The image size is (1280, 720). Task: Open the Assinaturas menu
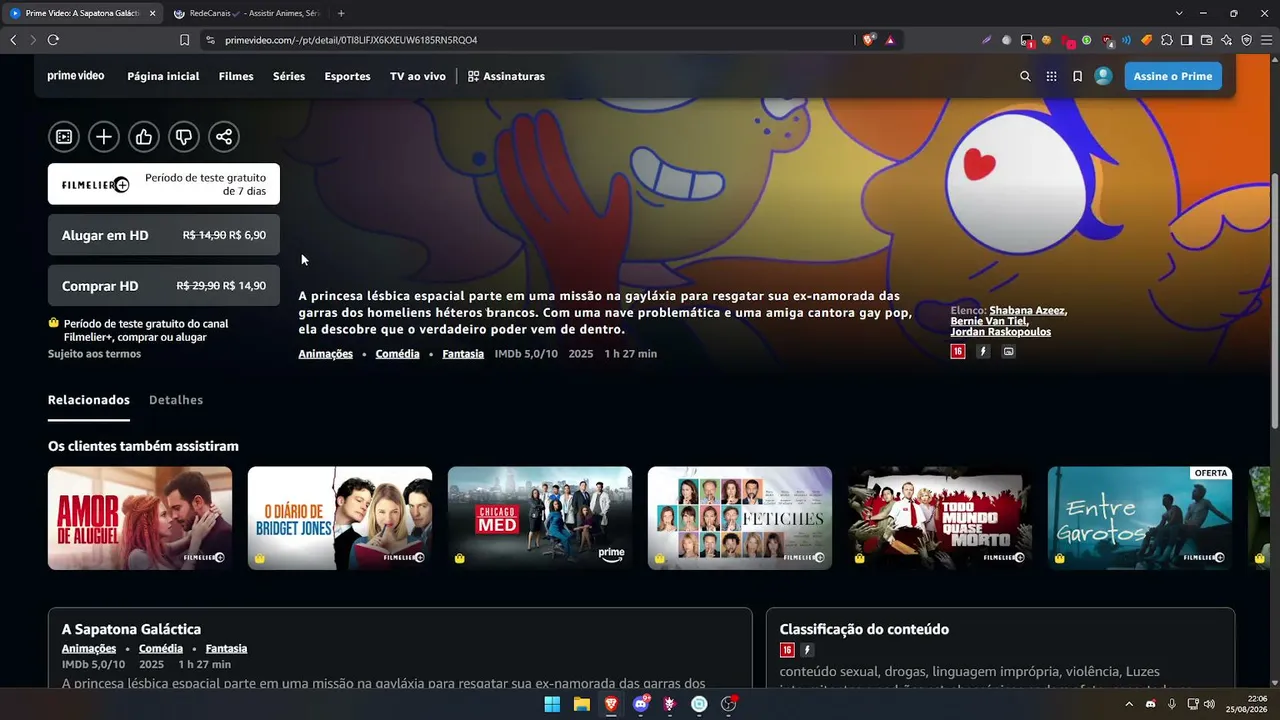(506, 76)
